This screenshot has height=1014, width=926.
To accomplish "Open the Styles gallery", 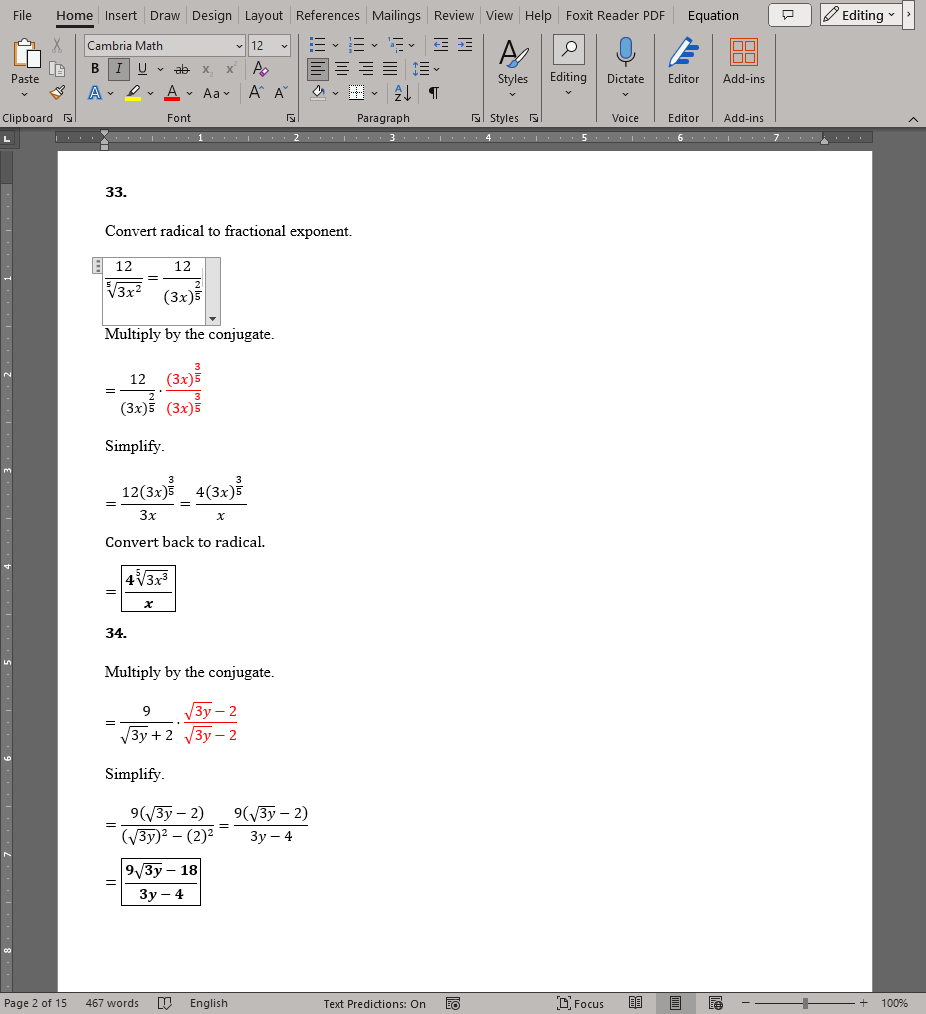I will (x=513, y=69).
